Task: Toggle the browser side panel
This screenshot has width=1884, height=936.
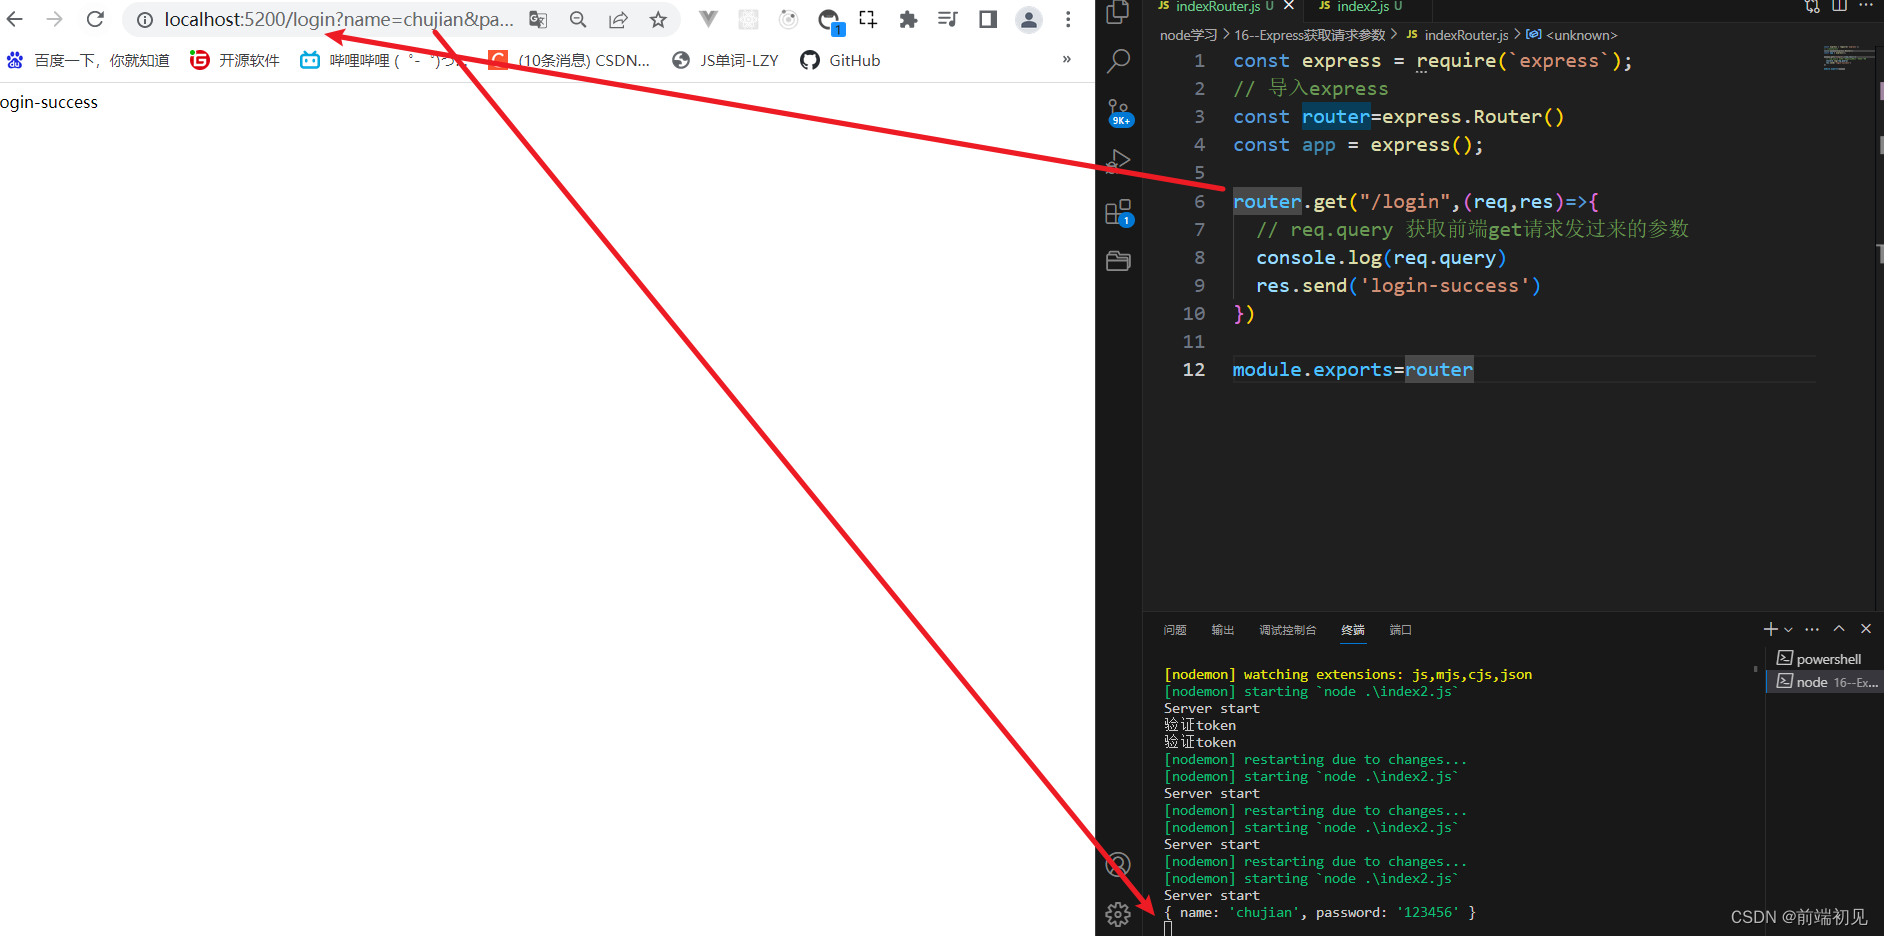Action: 988,19
